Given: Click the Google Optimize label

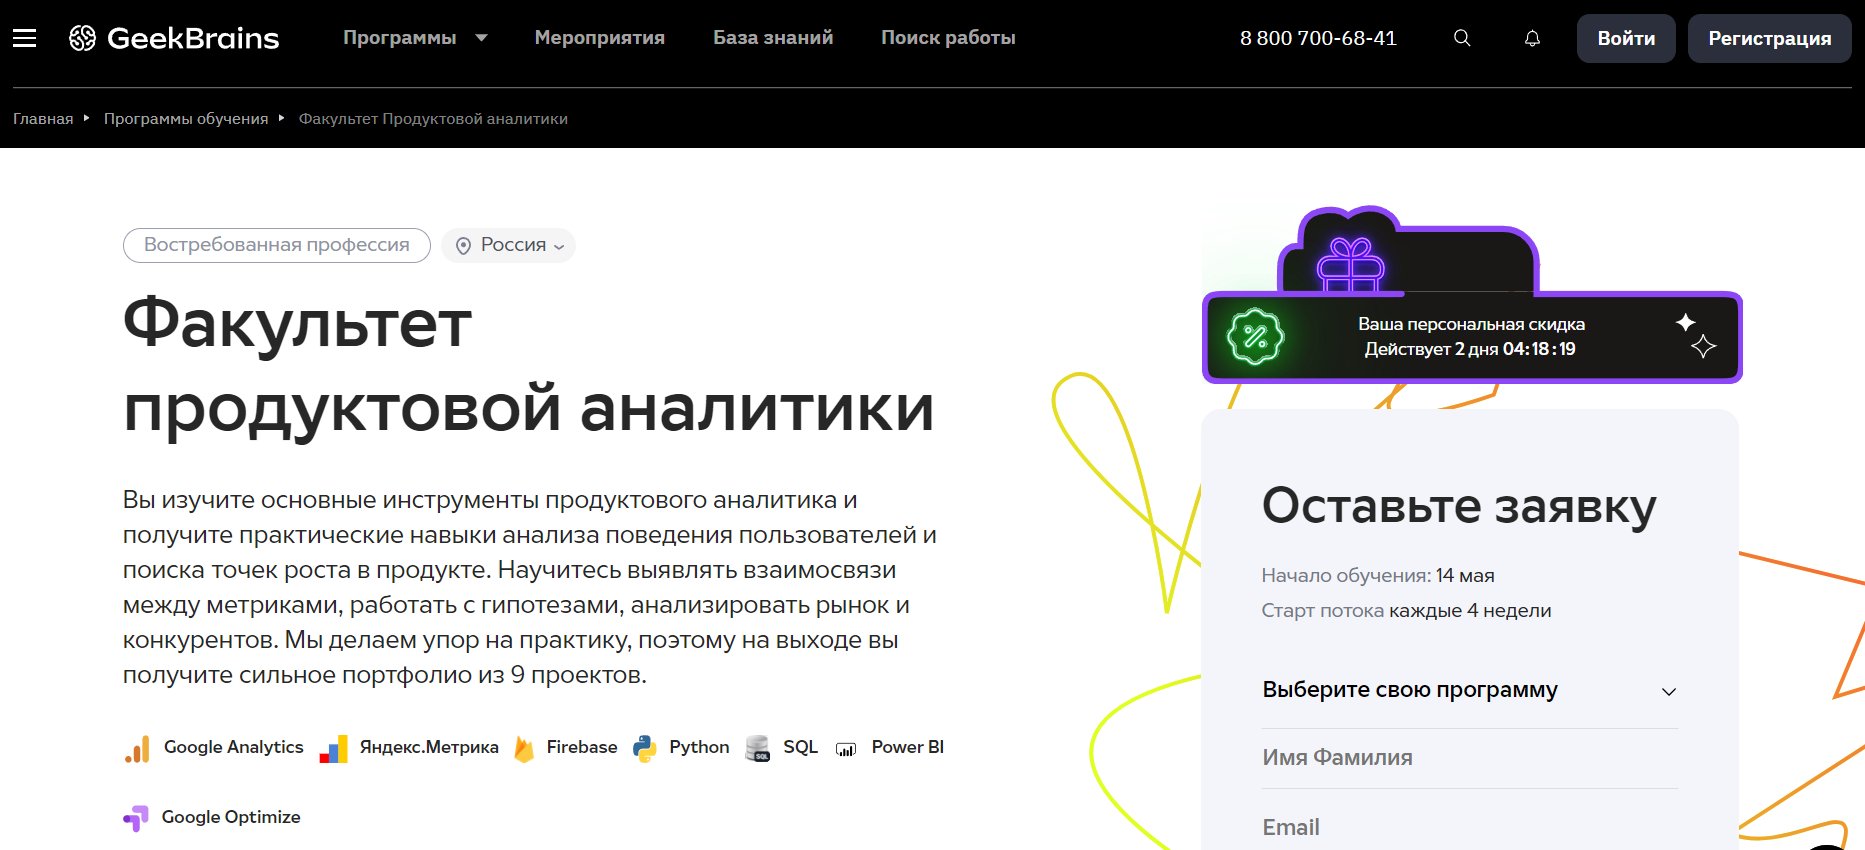Looking at the screenshot, I should (231, 817).
